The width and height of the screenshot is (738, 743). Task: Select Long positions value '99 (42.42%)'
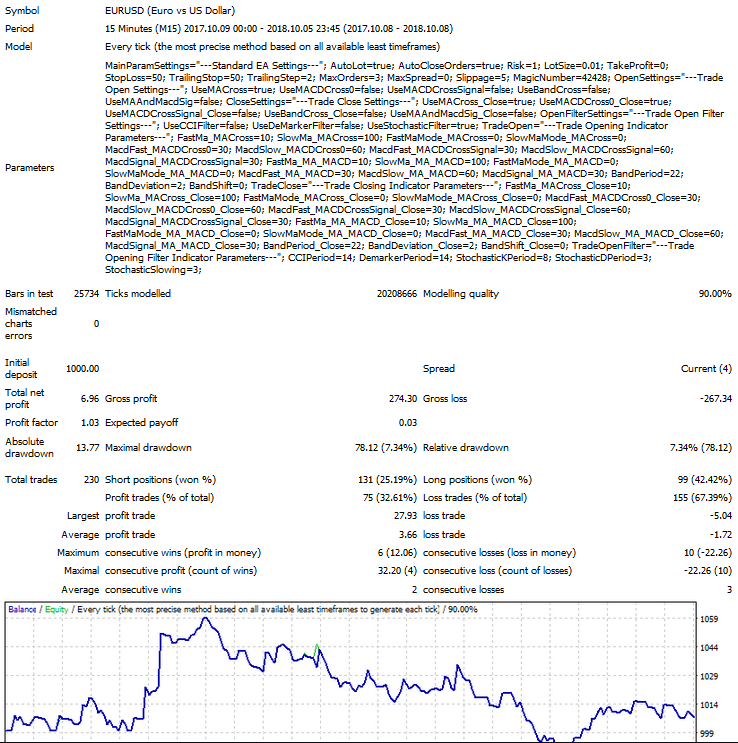tap(704, 480)
